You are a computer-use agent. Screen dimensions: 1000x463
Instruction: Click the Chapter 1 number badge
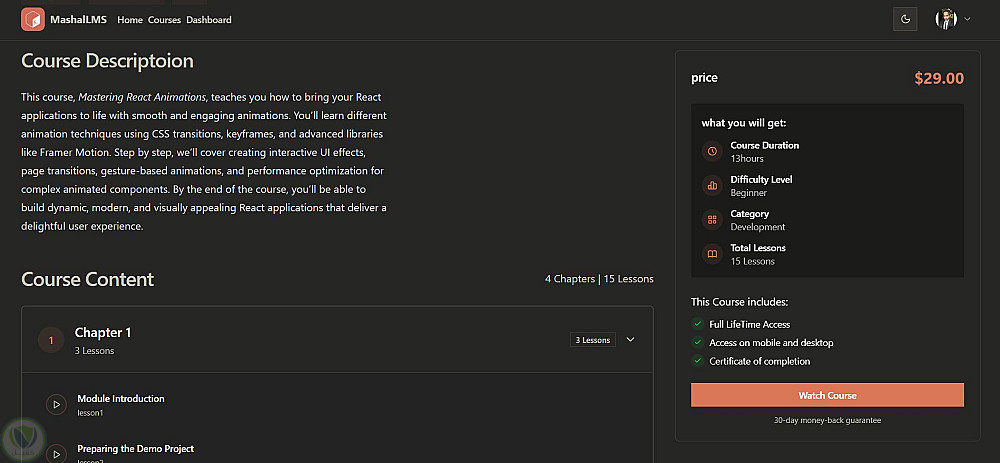[51, 340]
